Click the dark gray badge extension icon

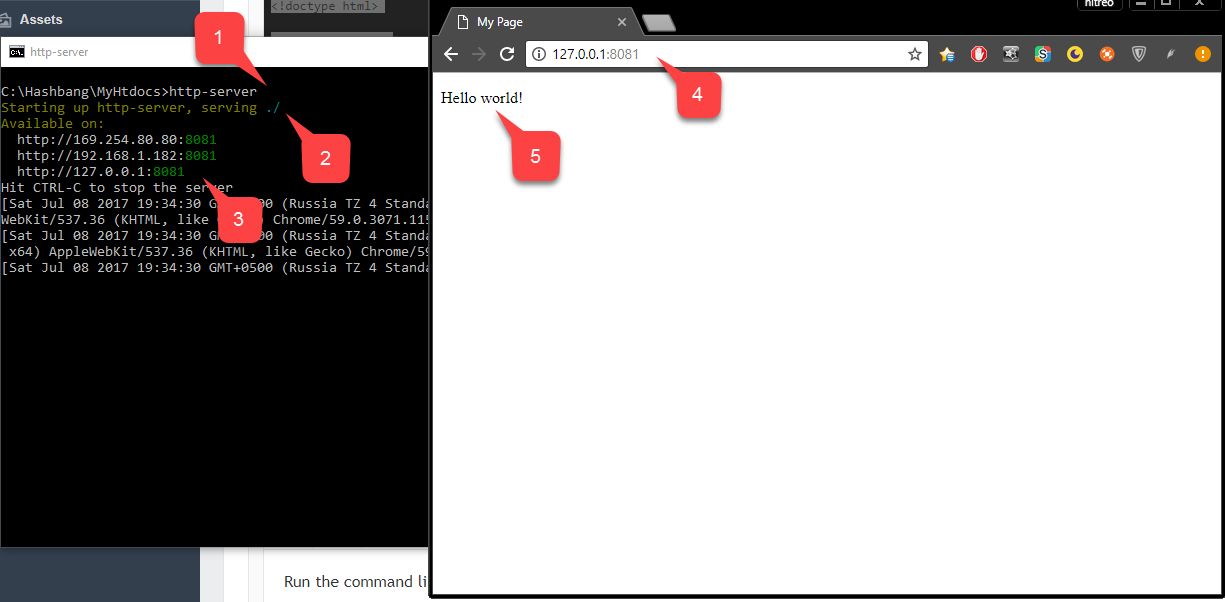[x=1011, y=54]
